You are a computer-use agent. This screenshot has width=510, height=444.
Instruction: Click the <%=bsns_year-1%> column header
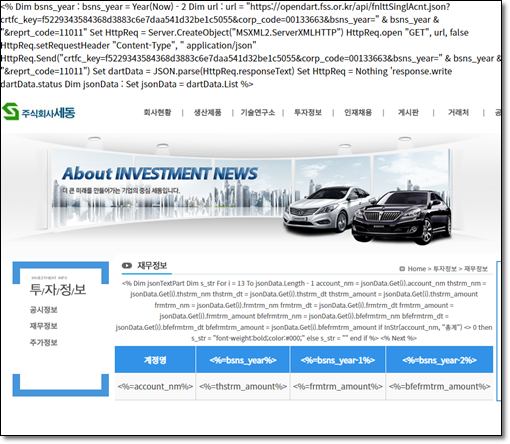[338, 360]
